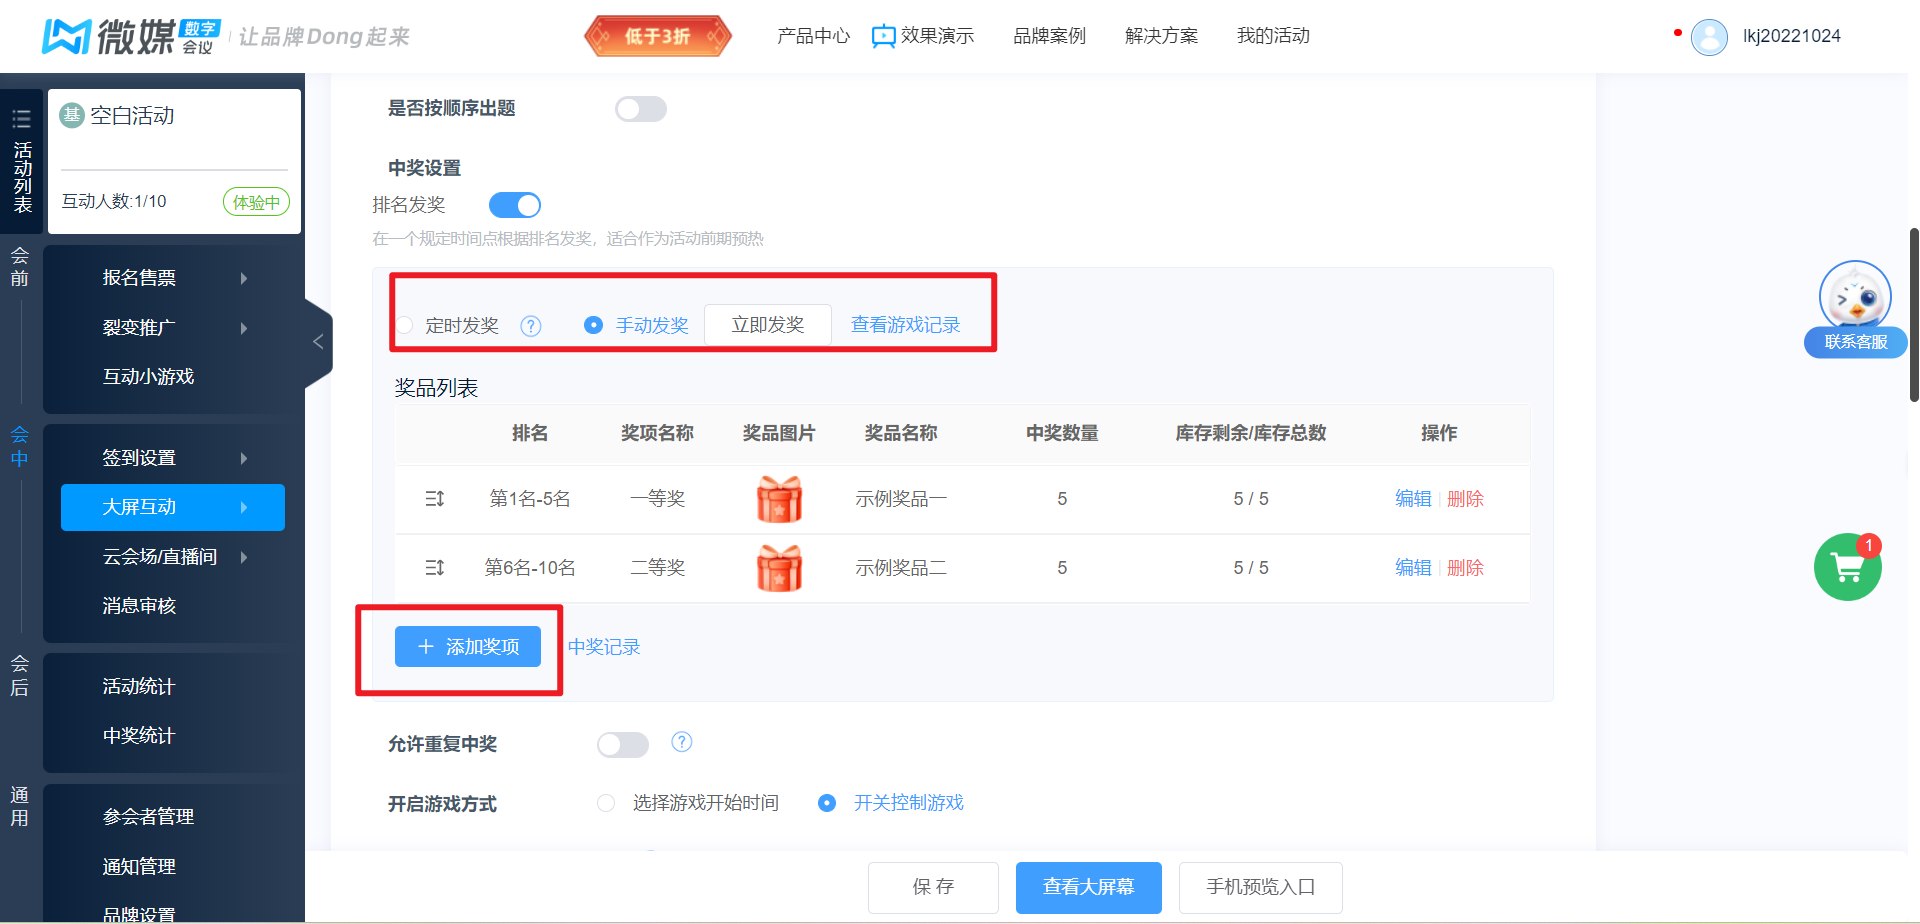Open 我的活动 in top navigation
Screen dimensions: 1920x924
point(1273,36)
